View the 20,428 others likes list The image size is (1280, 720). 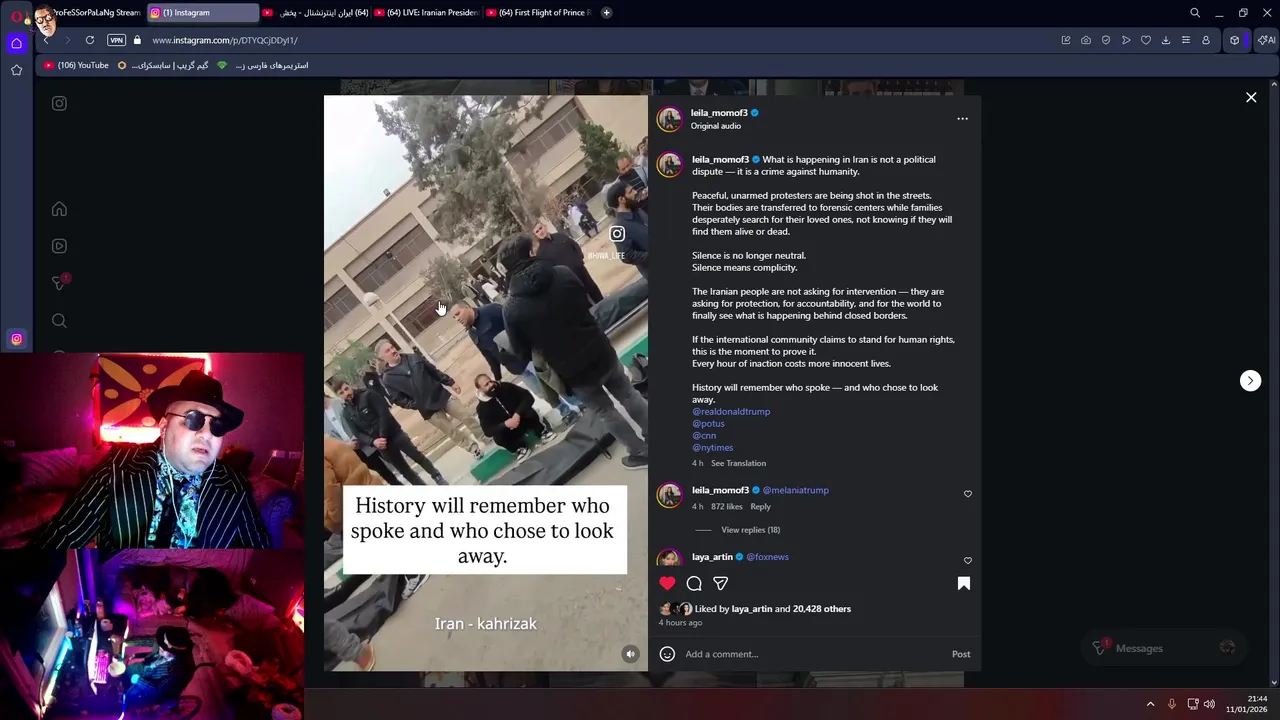[821, 608]
